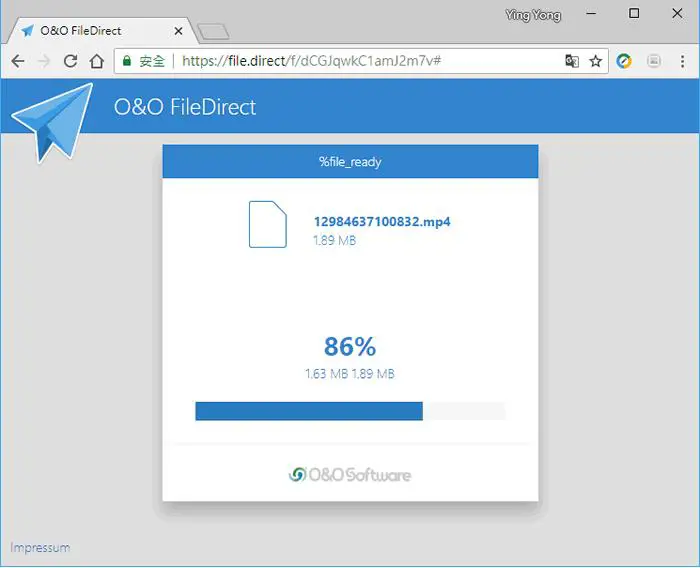Screen dimensions: 700x568
Task: Click the browser back arrow
Action: [18, 61]
